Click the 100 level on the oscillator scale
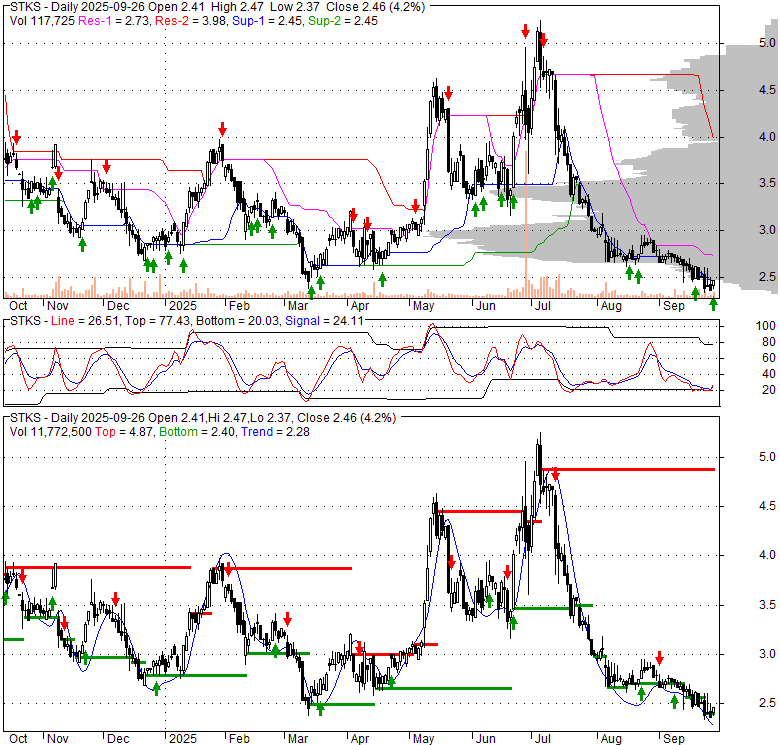Image resolution: width=780 pixels, height=745 pixels. point(766,326)
